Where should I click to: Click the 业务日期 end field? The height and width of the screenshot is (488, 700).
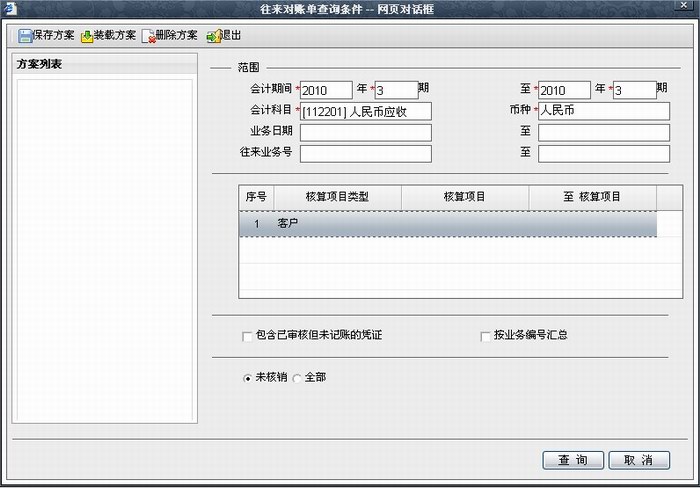click(604, 133)
